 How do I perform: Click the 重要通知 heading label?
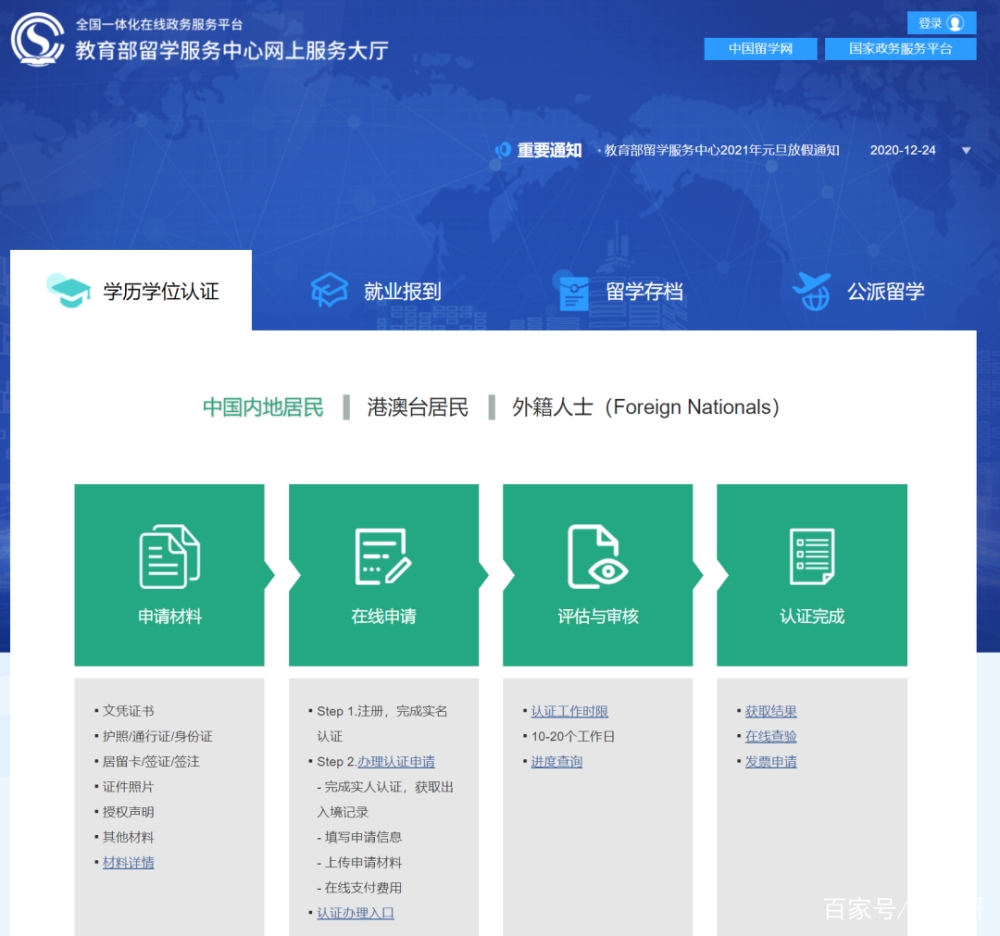[549, 150]
